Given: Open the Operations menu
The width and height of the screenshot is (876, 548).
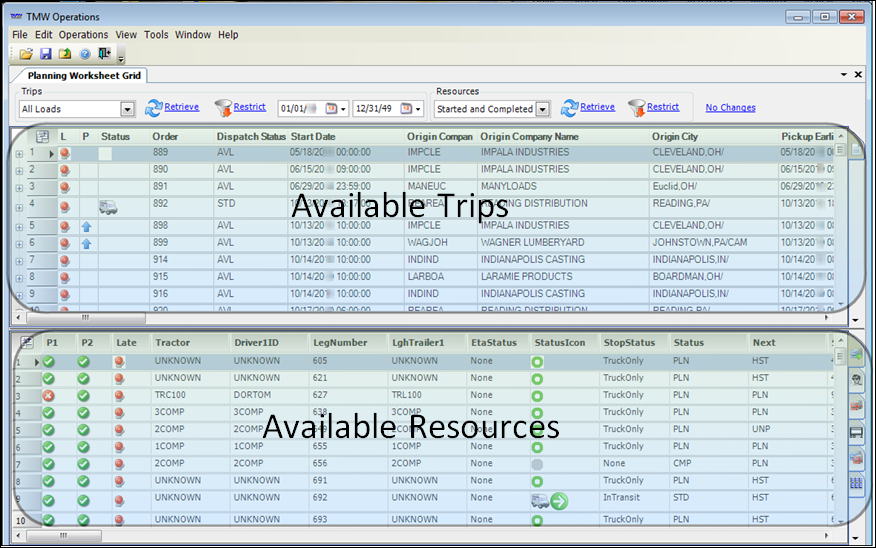Looking at the screenshot, I should [83, 34].
